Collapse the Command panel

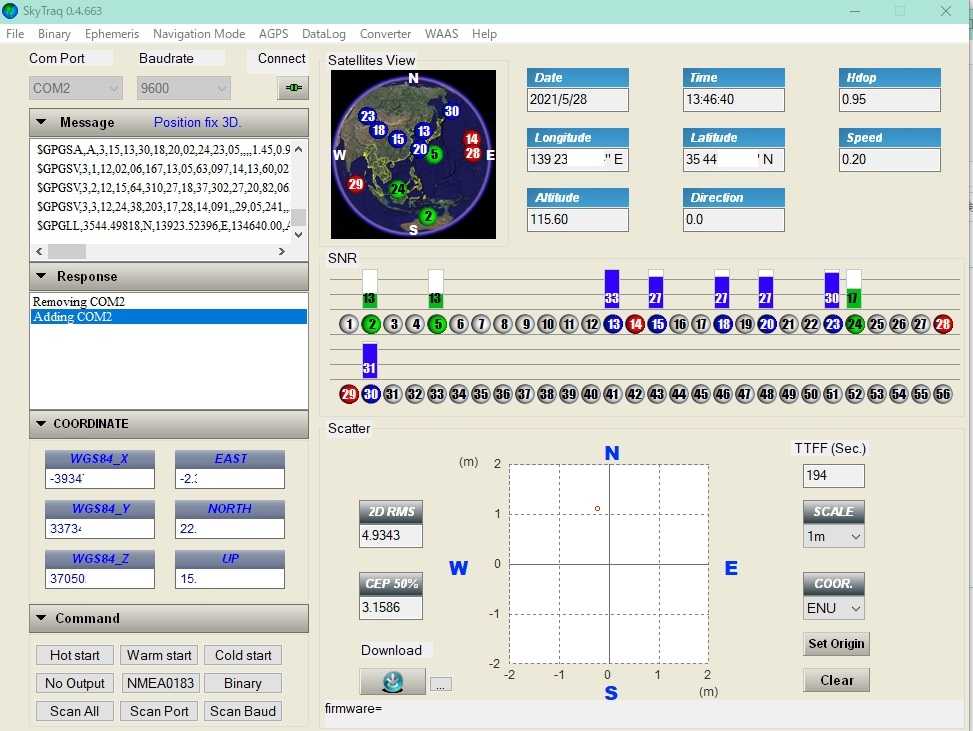coord(41,618)
